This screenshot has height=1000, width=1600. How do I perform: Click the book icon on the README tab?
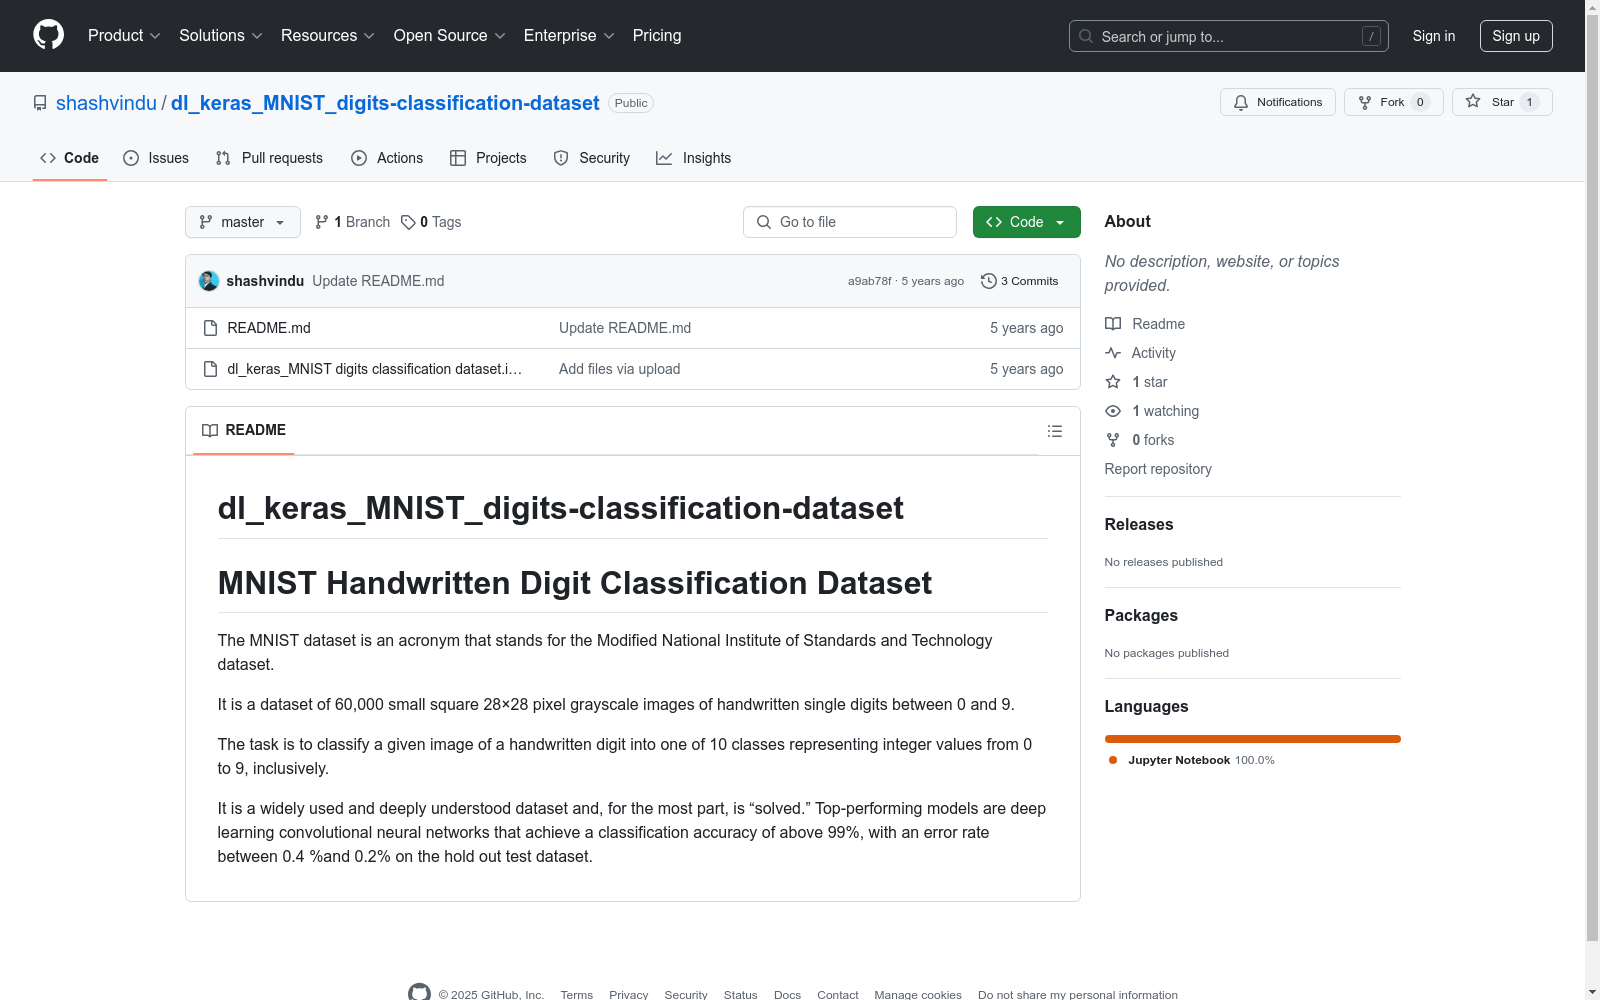coord(210,430)
